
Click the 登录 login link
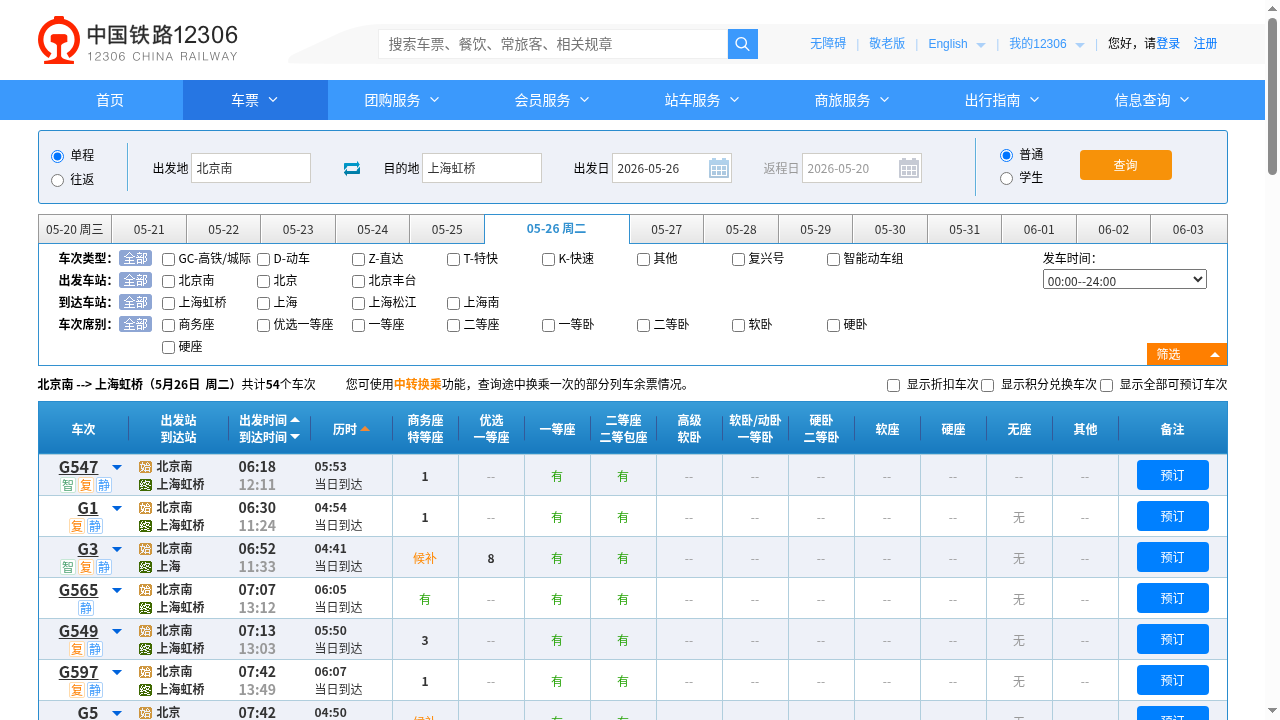click(1168, 44)
